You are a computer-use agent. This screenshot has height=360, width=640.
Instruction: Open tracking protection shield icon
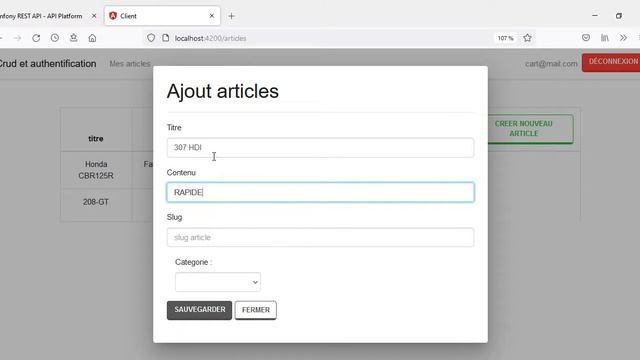151,38
